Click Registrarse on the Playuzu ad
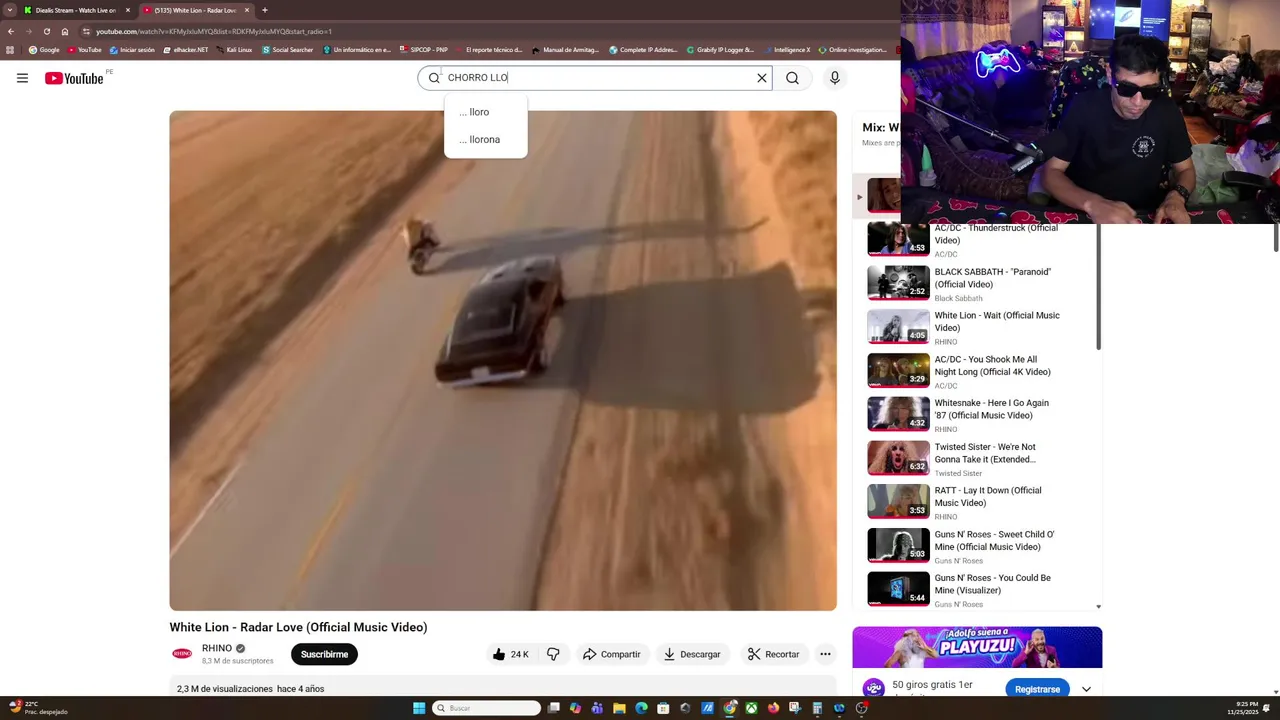 (1037, 689)
